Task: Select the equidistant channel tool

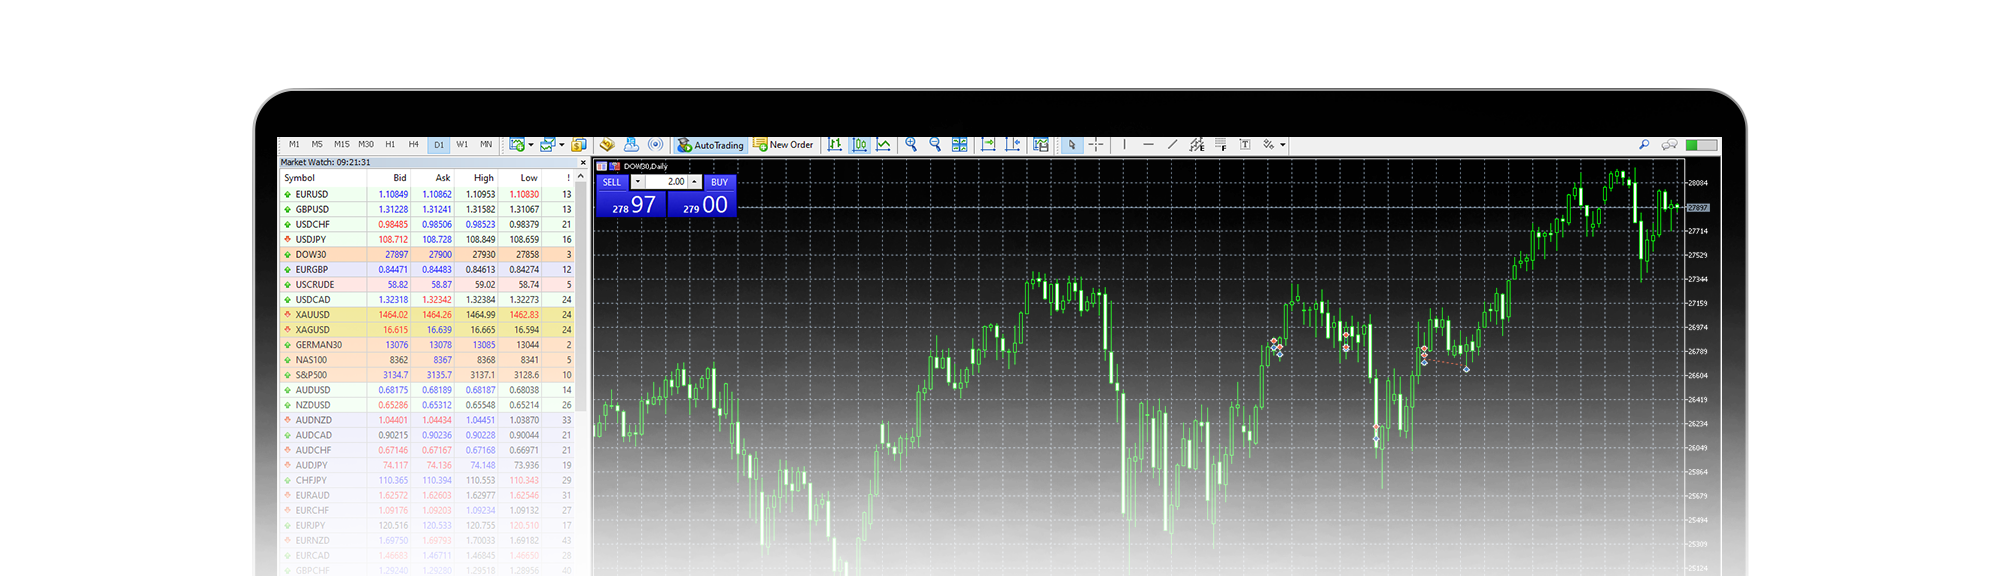Action: (x=1197, y=145)
